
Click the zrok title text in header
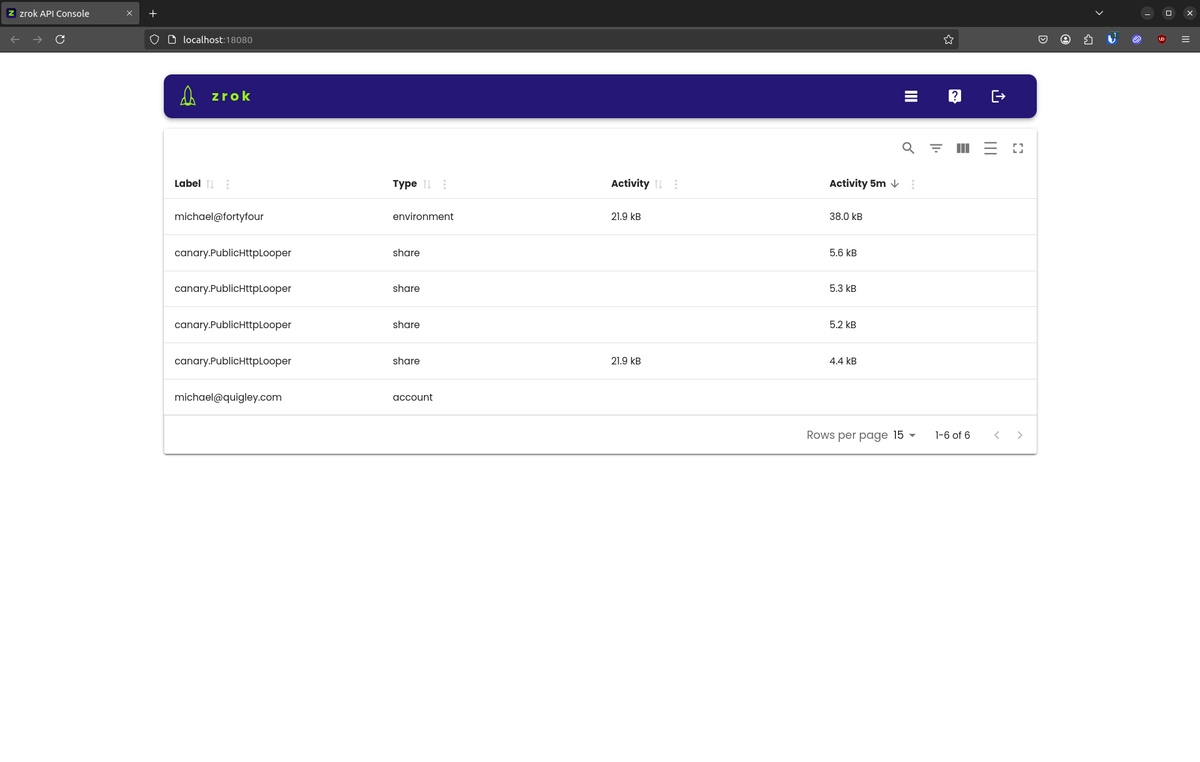231,96
